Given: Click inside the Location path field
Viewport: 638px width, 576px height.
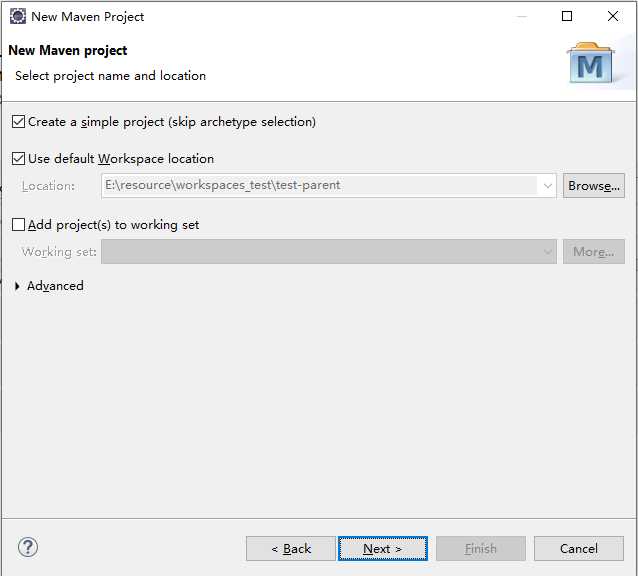Looking at the screenshot, I should point(319,186).
